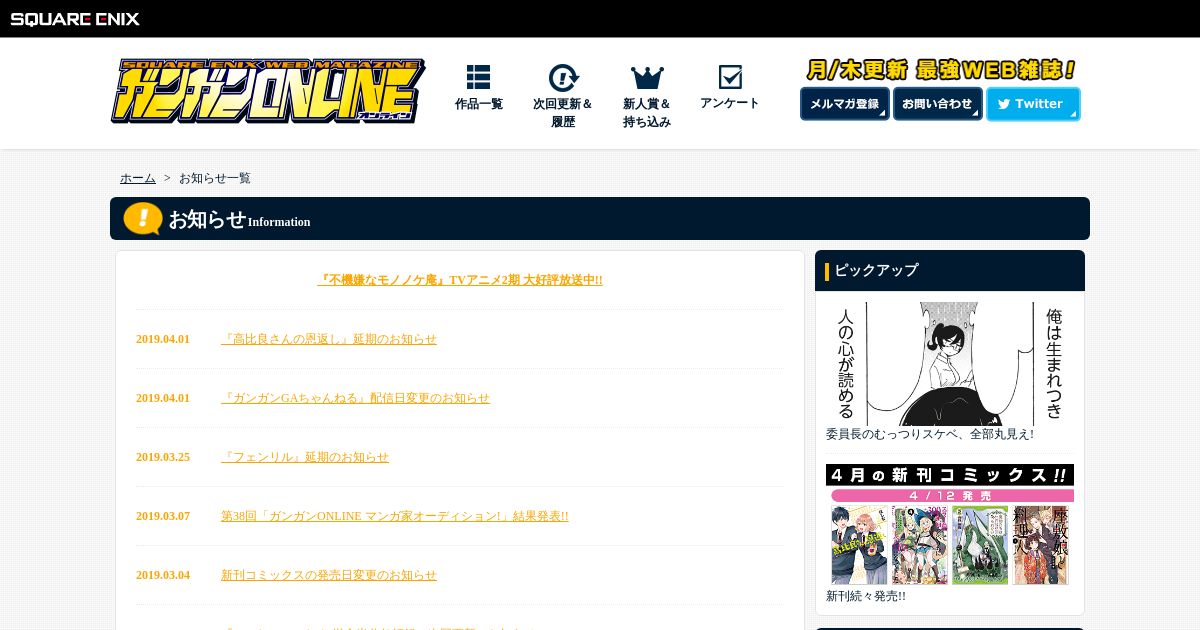The height and width of the screenshot is (630, 1200).
Task: Click the 2019.03.04 date text
Action: tap(163, 575)
